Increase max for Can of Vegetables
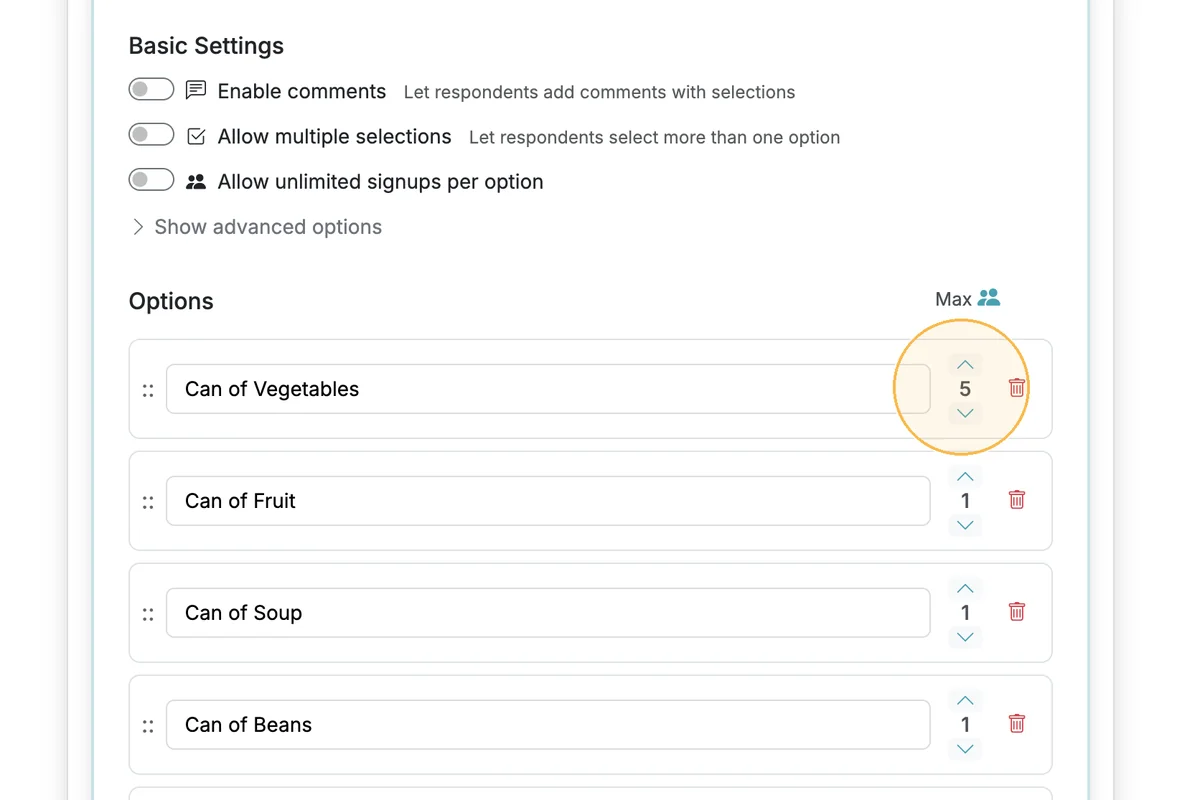This screenshot has height=800, width=1200. pyautogui.click(x=965, y=365)
